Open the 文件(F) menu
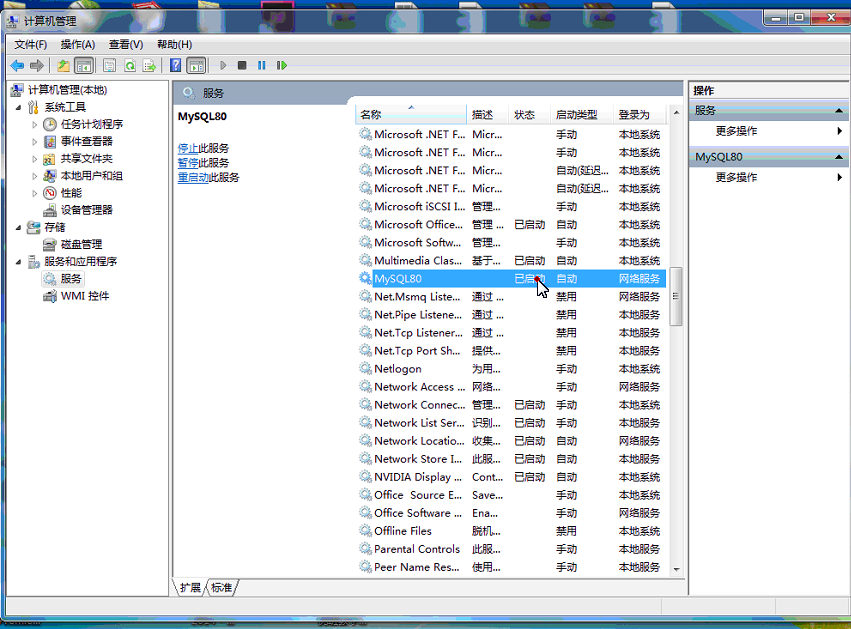 pos(30,45)
